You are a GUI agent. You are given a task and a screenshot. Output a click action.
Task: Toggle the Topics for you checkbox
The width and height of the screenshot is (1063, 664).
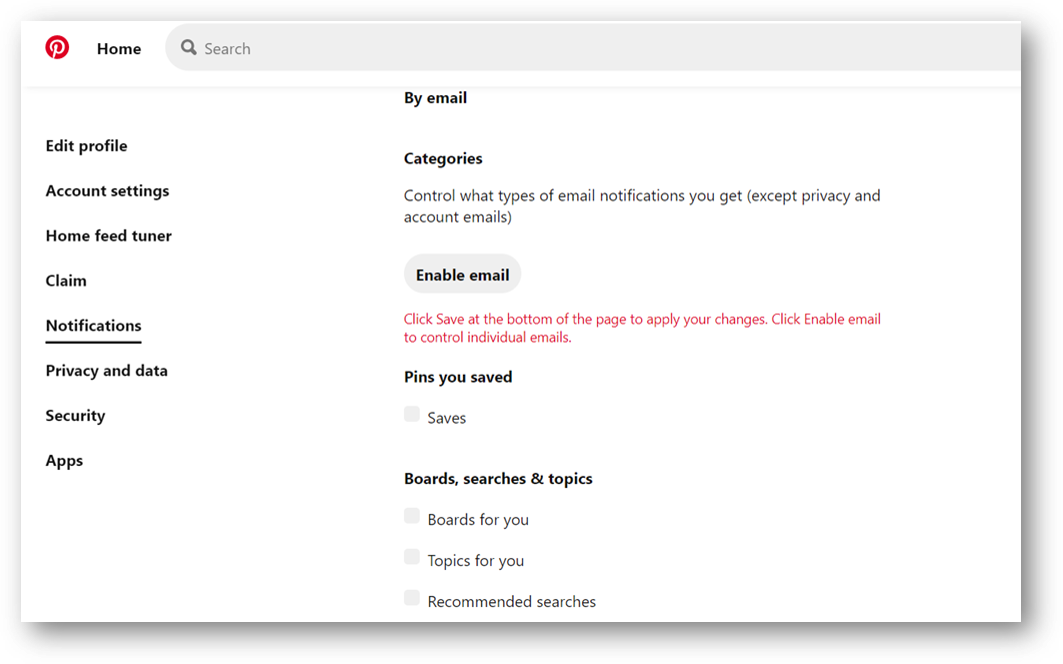[412, 557]
